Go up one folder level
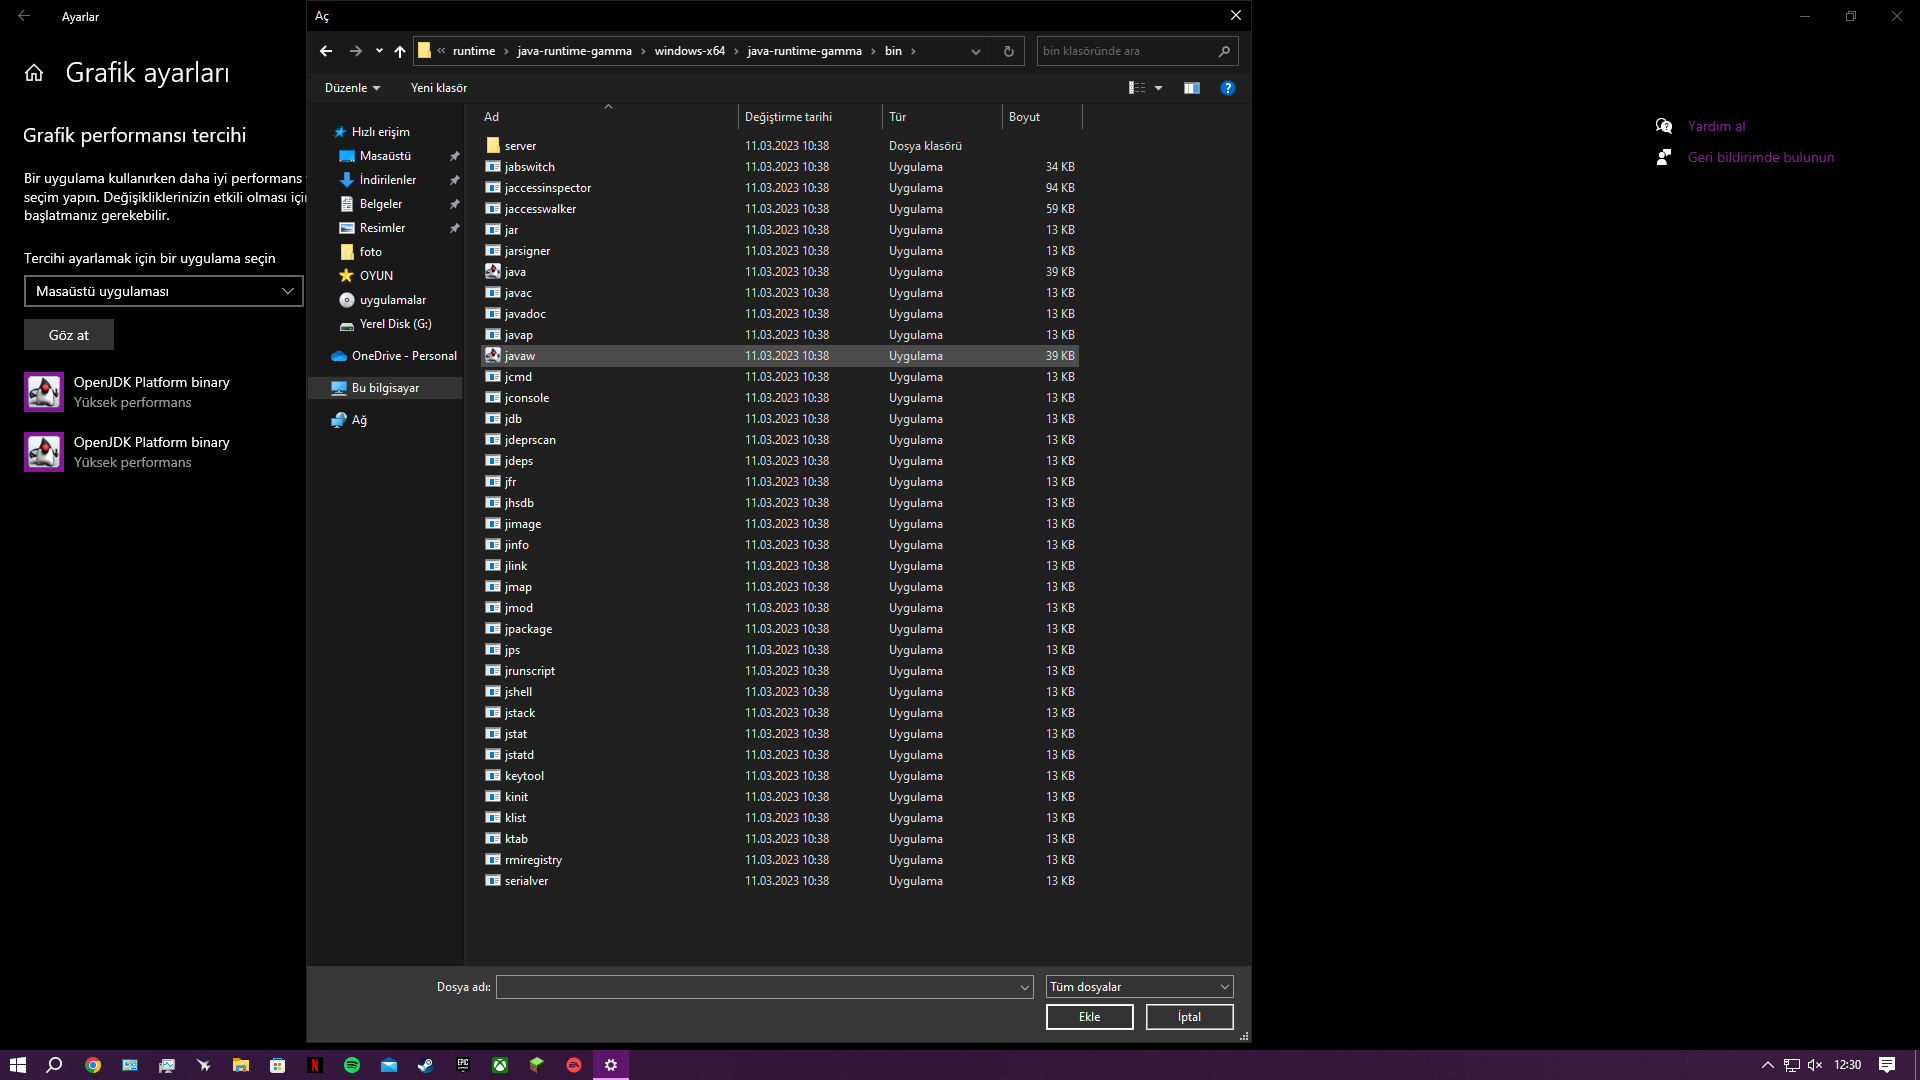This screenshot has width=1920, height=1080. tap(400, 51)
